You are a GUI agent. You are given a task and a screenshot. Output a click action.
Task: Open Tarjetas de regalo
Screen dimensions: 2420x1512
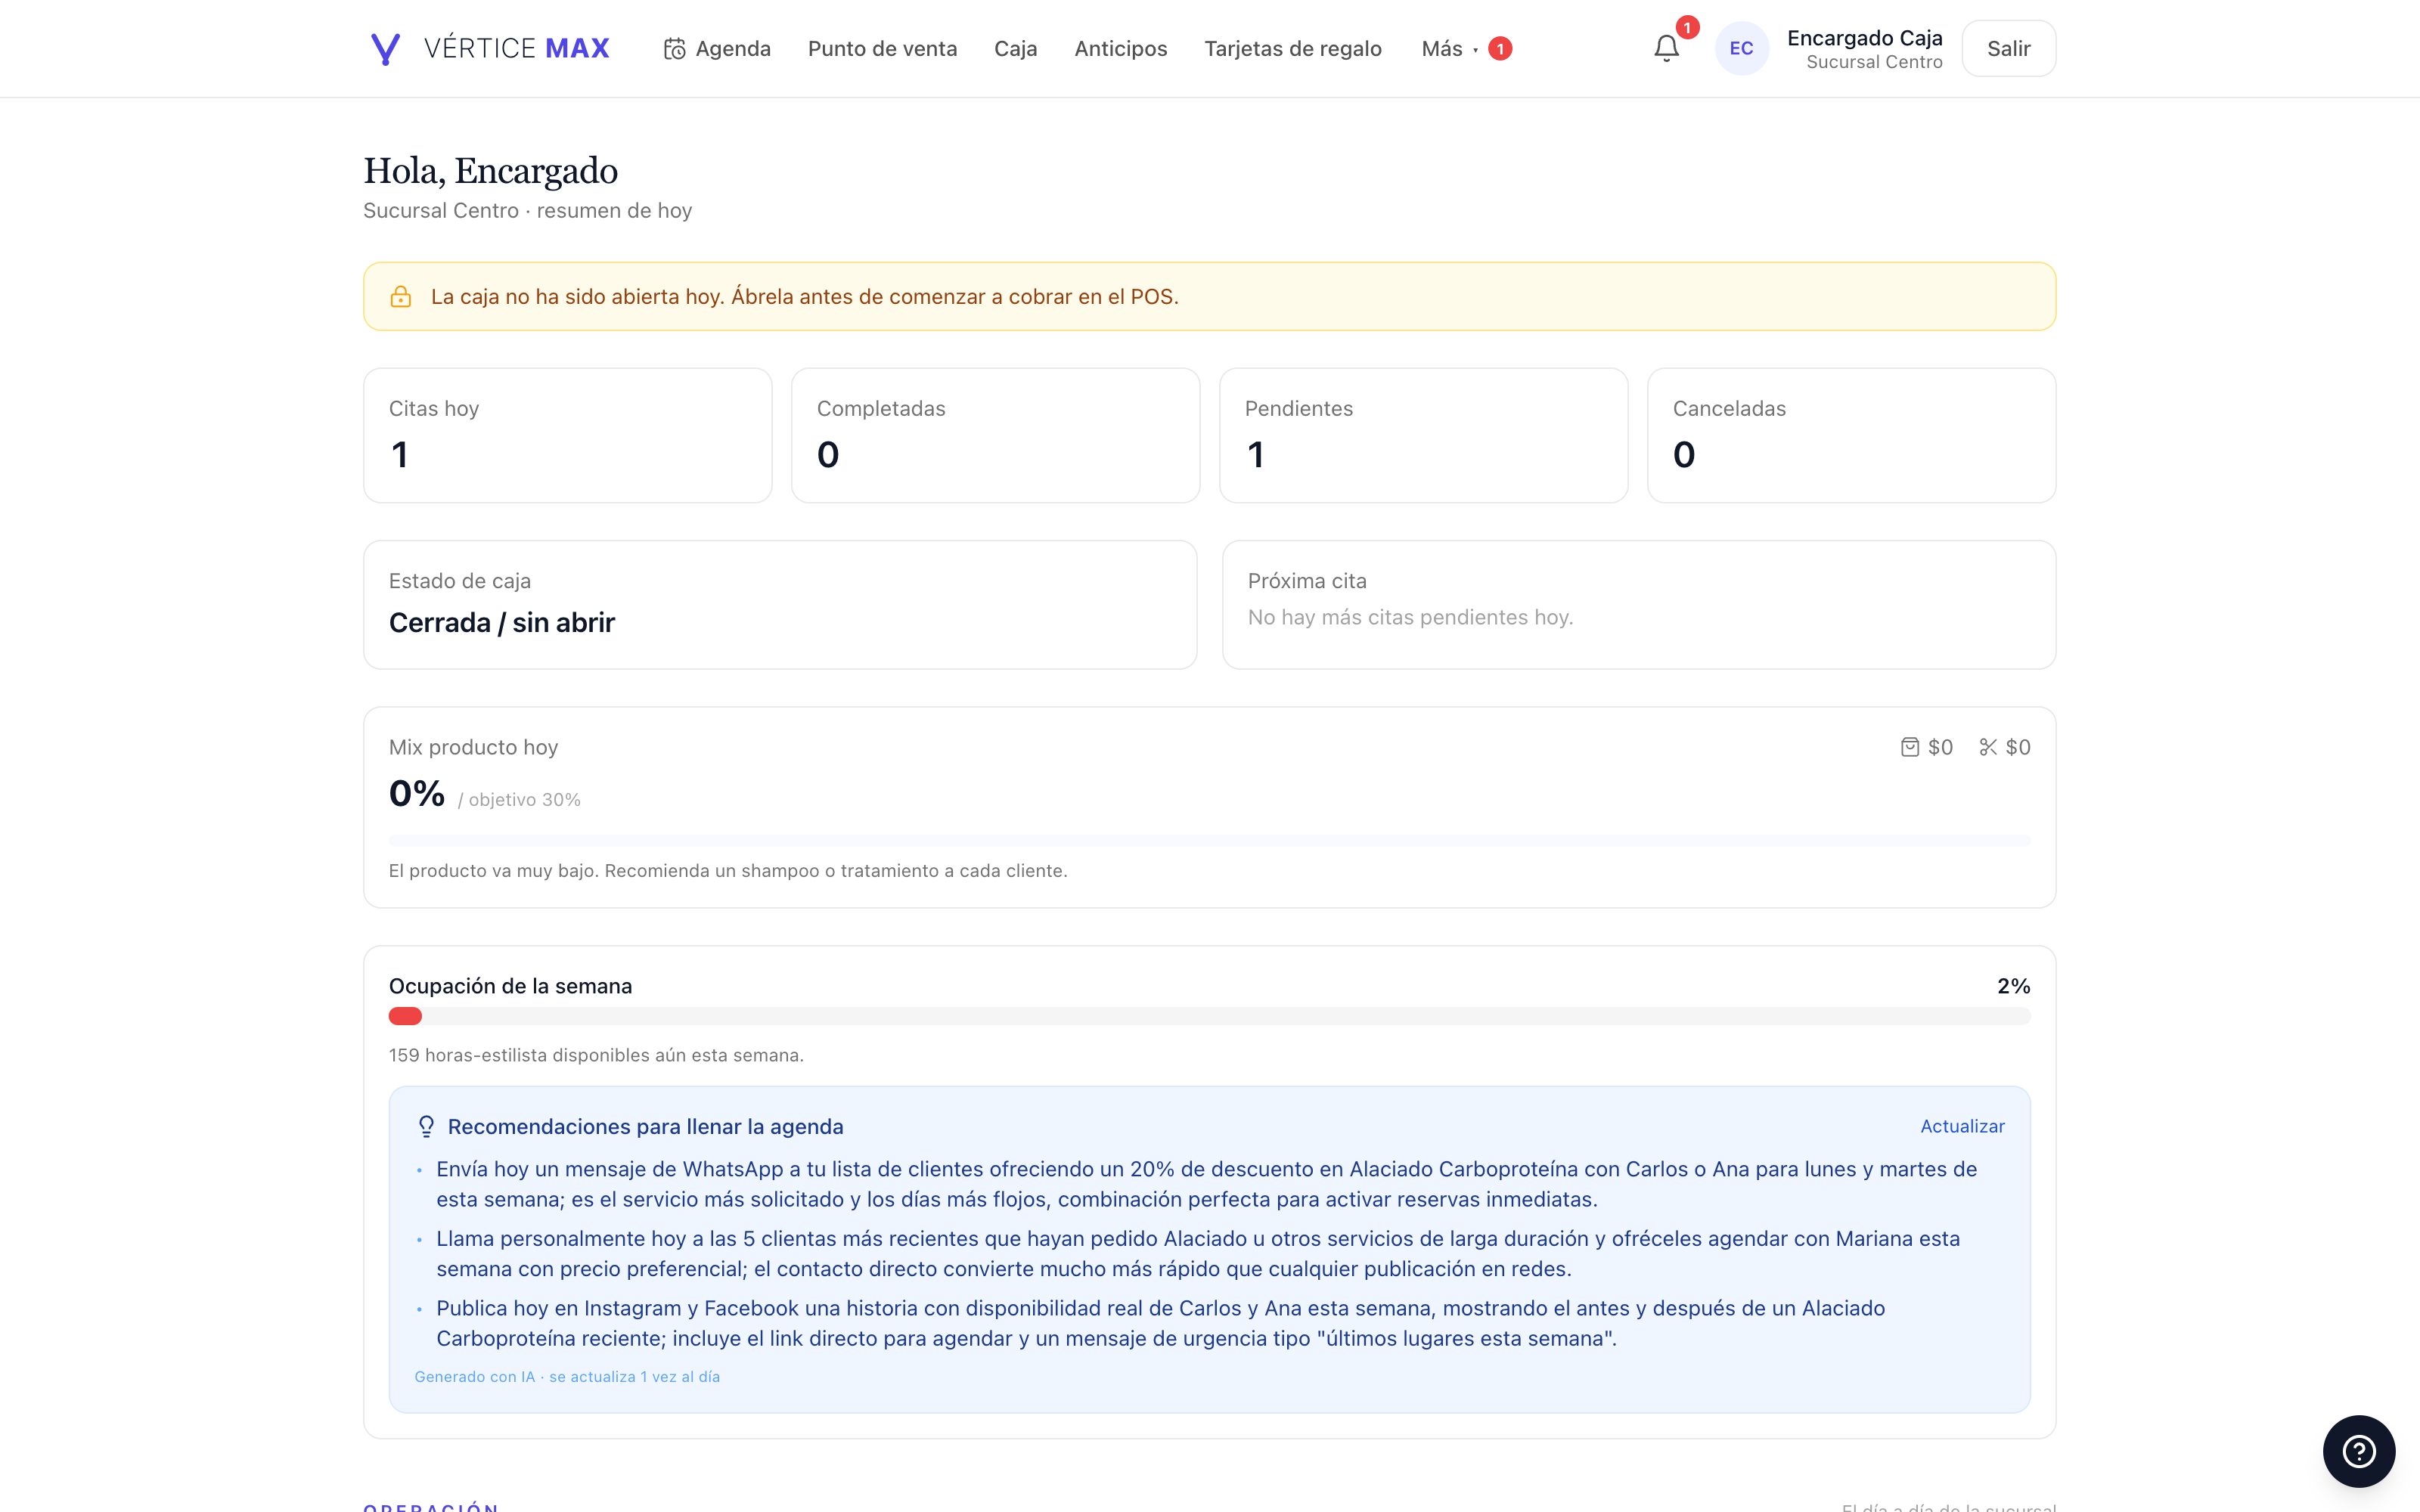[x=1293, y=49]
